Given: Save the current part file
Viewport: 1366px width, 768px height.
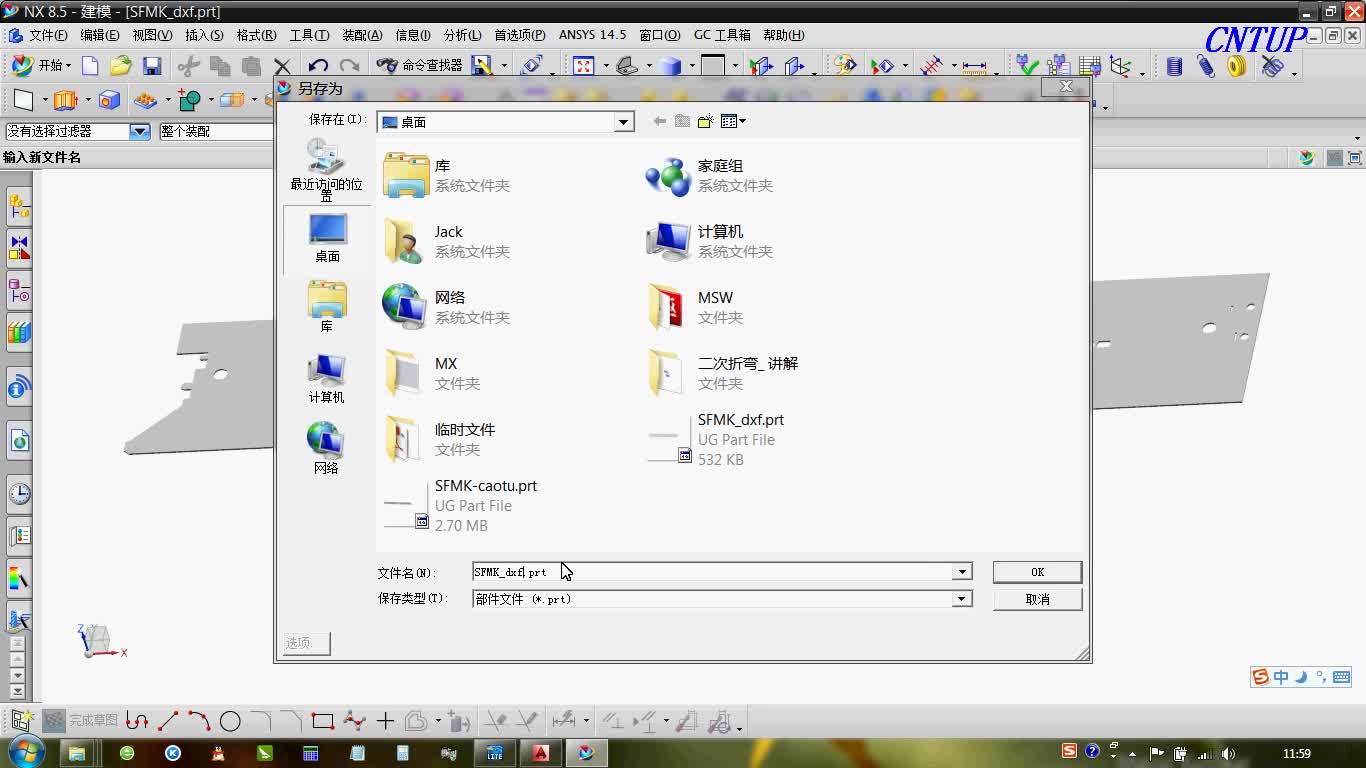Looking at the screenshot, I should pos(152,66).
